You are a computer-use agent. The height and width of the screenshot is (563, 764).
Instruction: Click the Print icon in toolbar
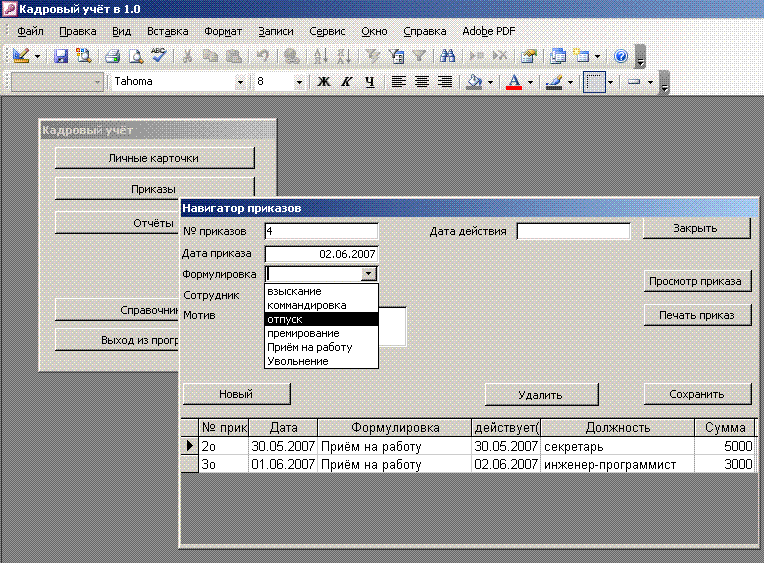click(x=113, y=56)
